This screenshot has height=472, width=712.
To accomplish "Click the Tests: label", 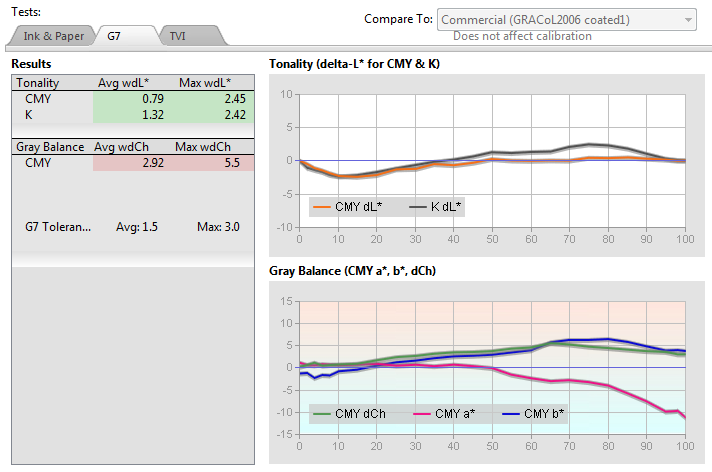I will [x=26, y=12].
